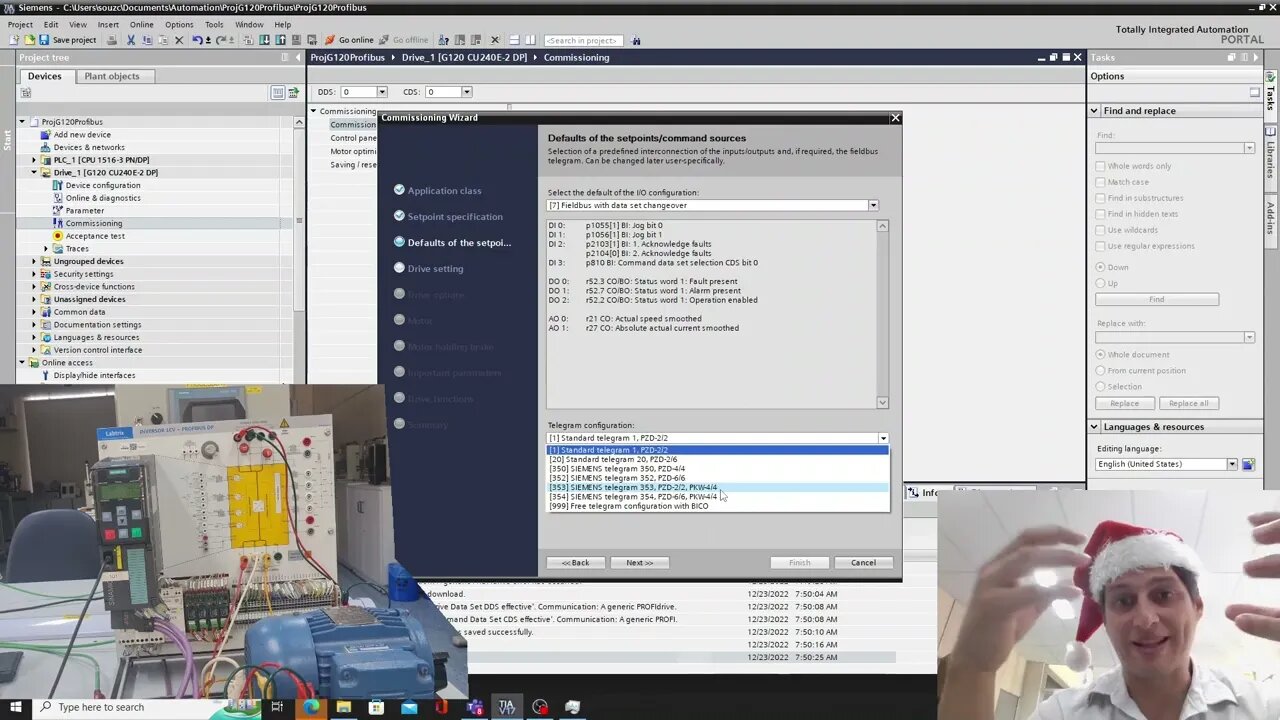Click Go online in the toolbar

click(349, 40)
